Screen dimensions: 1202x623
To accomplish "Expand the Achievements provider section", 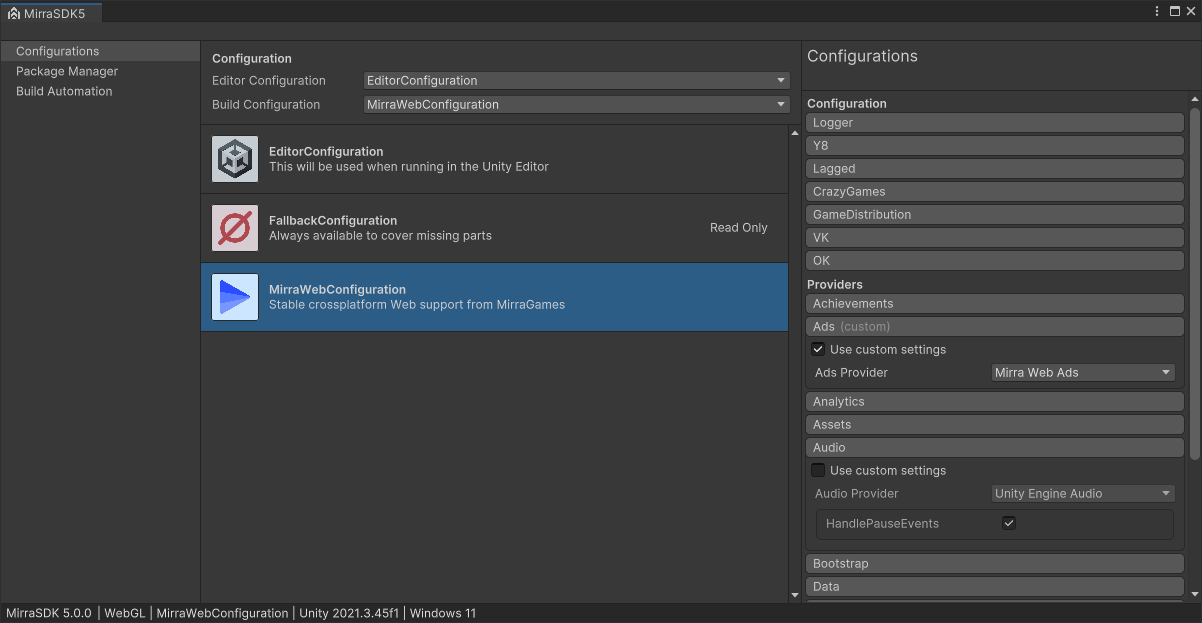I will (x=994, y=303).
